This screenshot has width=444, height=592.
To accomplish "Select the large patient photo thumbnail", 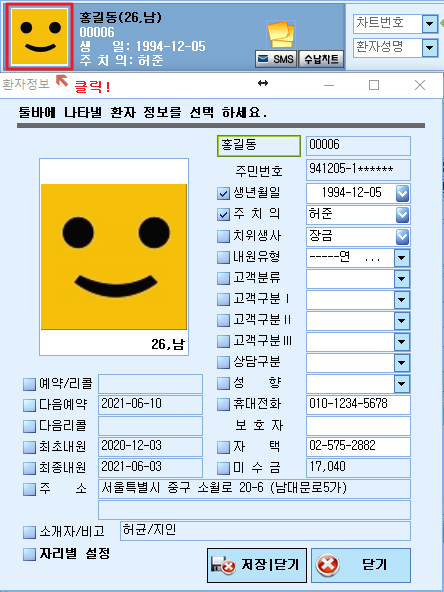I will (114, 257).
